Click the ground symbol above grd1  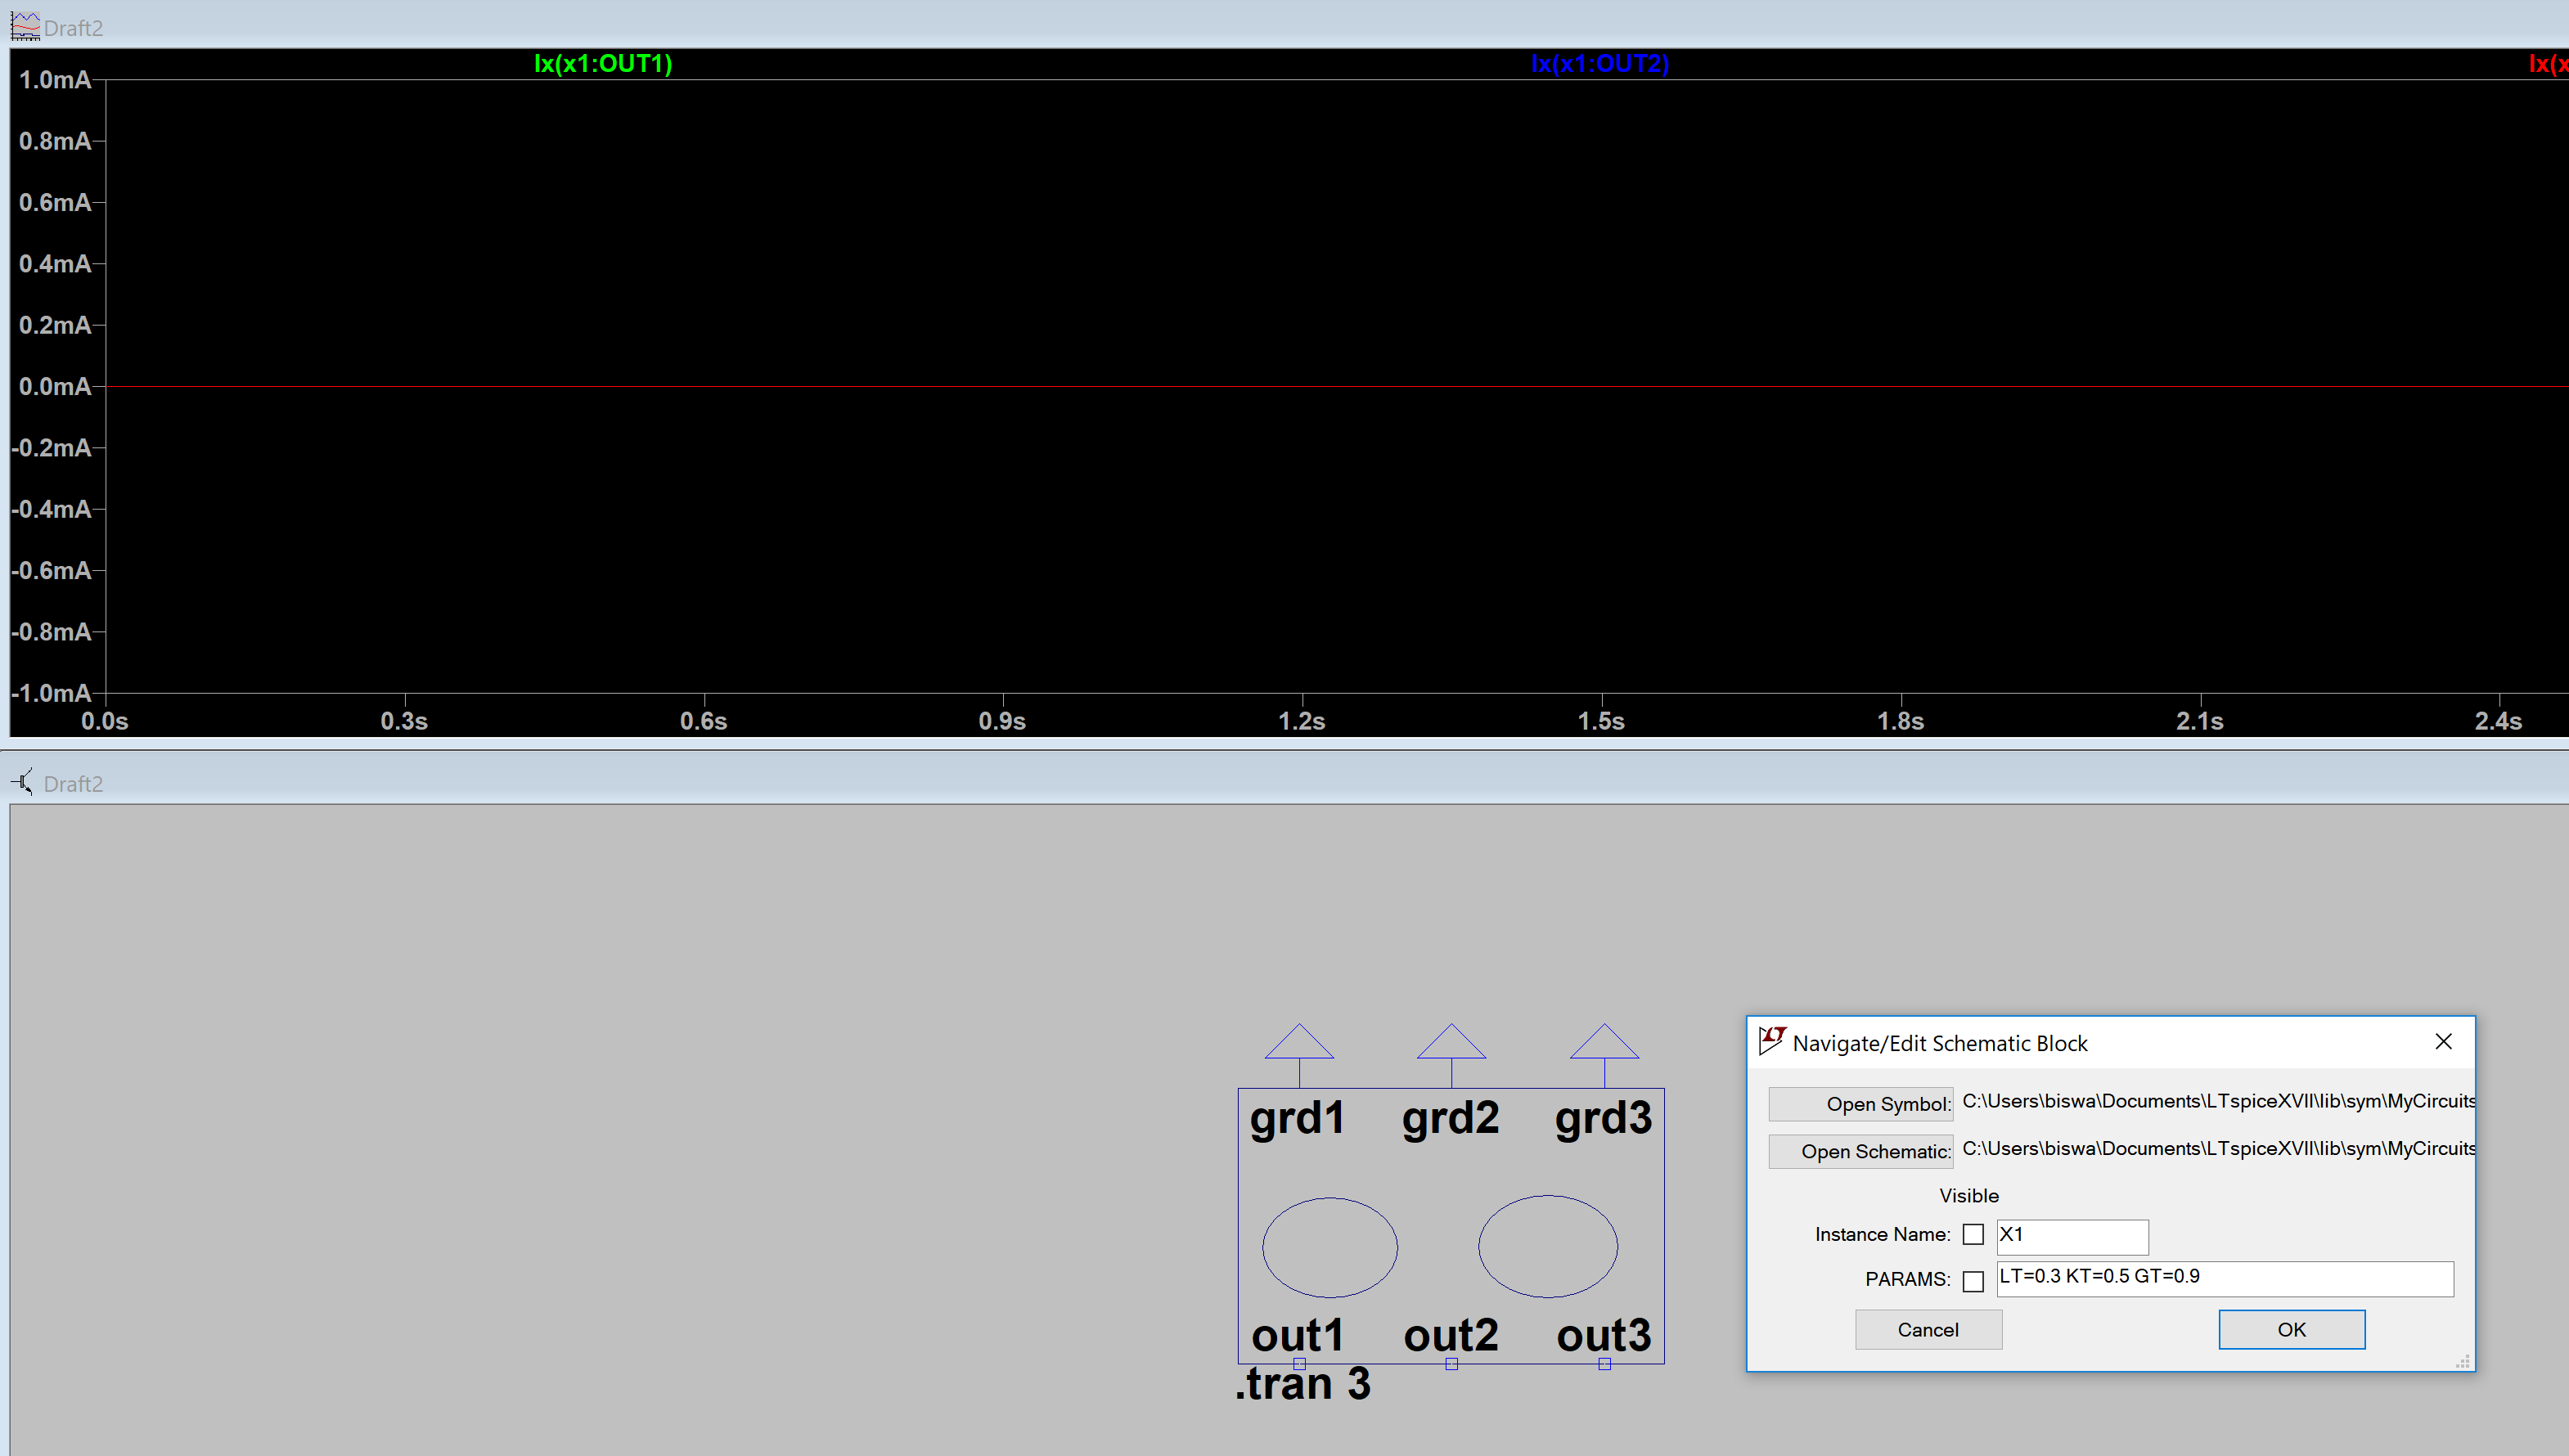coord(1299,1044)
